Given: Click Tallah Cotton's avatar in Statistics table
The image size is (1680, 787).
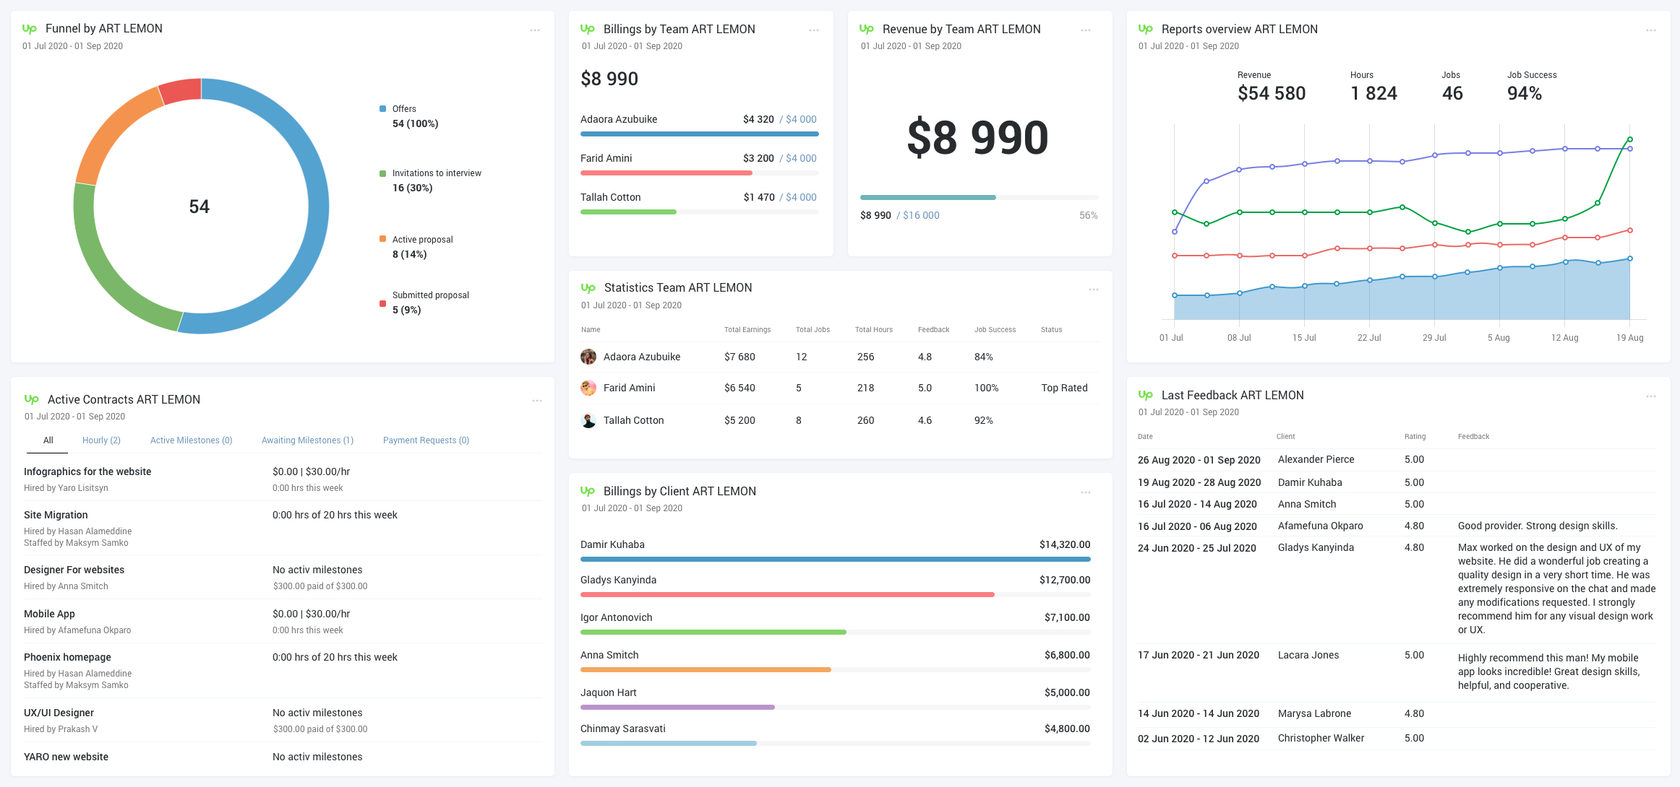Looking at the screenshot, I should coord(588,421).
